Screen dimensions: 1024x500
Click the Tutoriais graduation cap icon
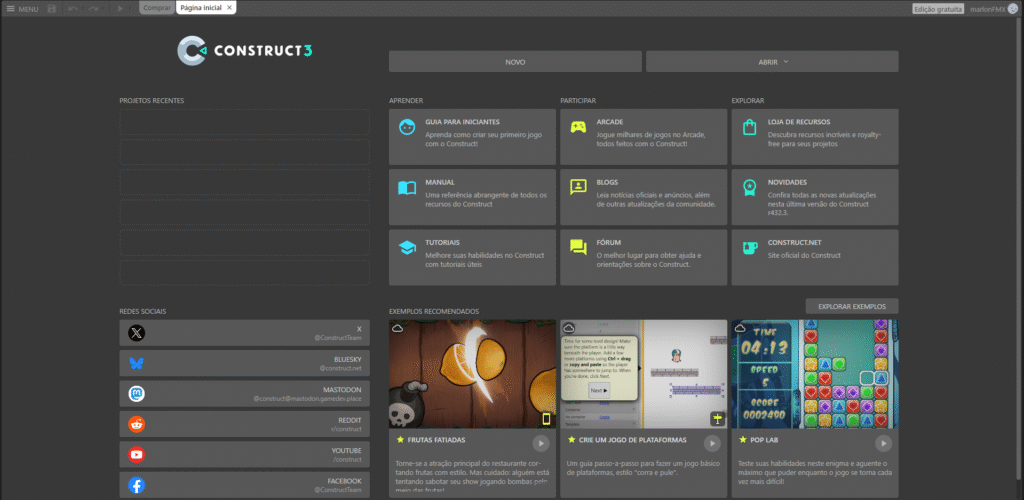click(407, 248)
